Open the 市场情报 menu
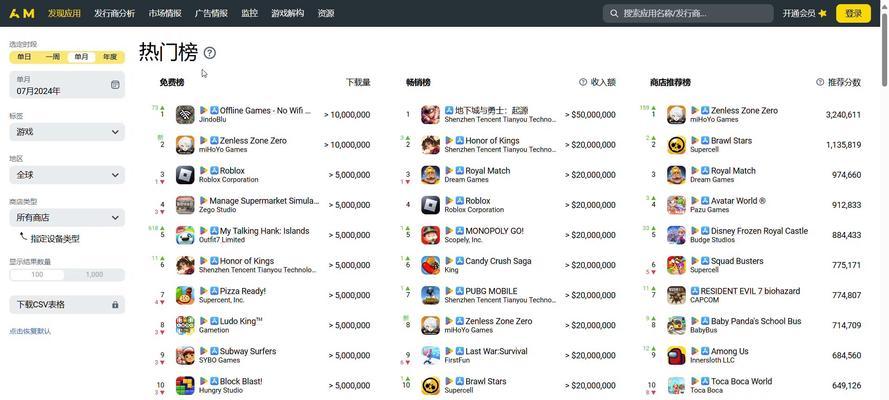Viewport: 889px width, 400px height. [x=165, y=13]
